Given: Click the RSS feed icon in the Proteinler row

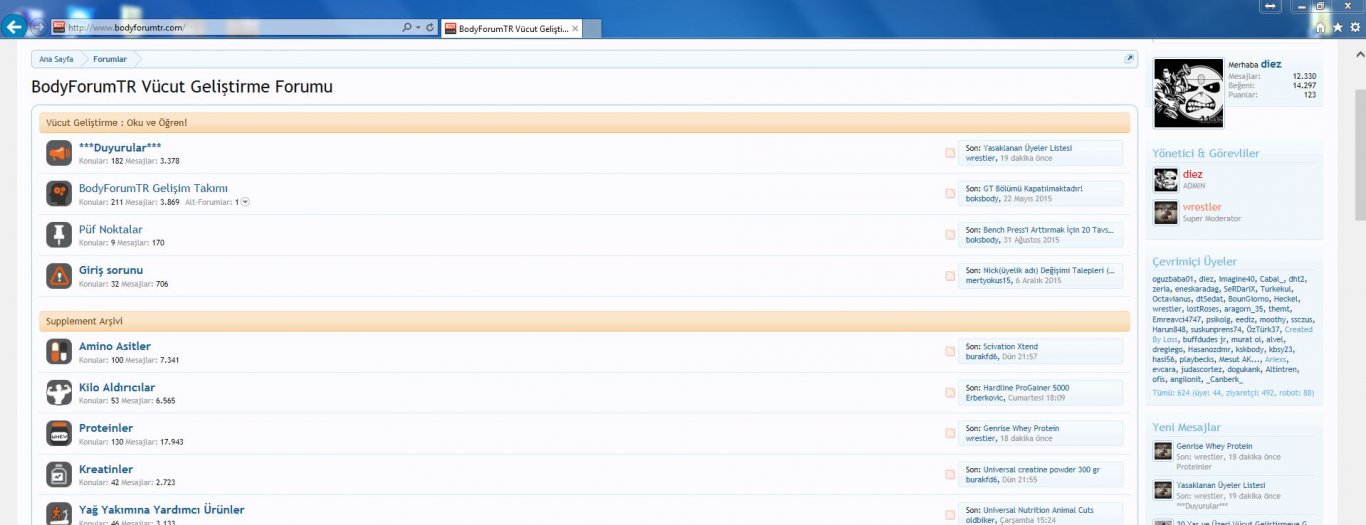Looking at the screenshot, I should [950, 434].
